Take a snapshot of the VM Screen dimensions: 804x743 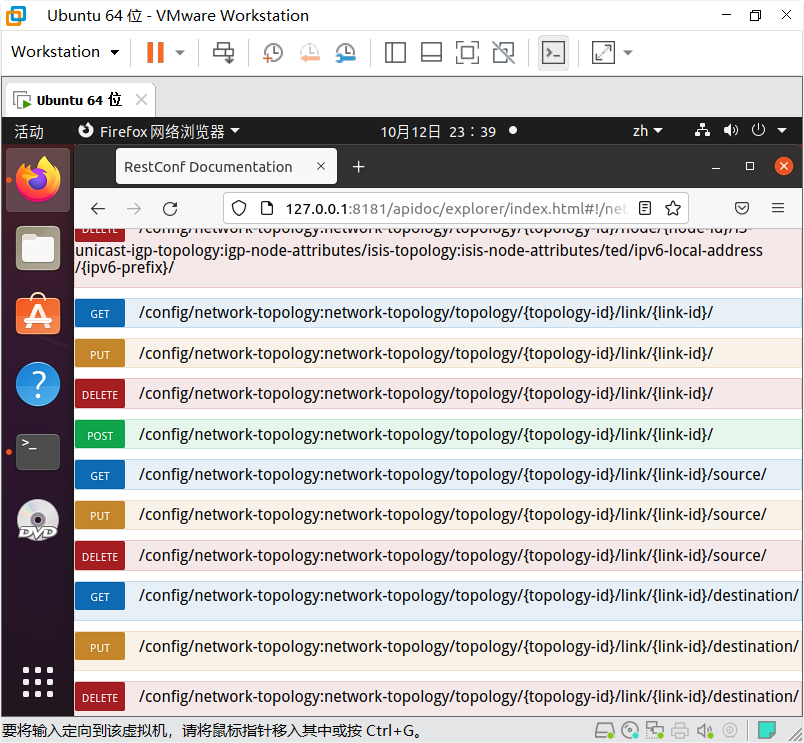tap(273, 52)
